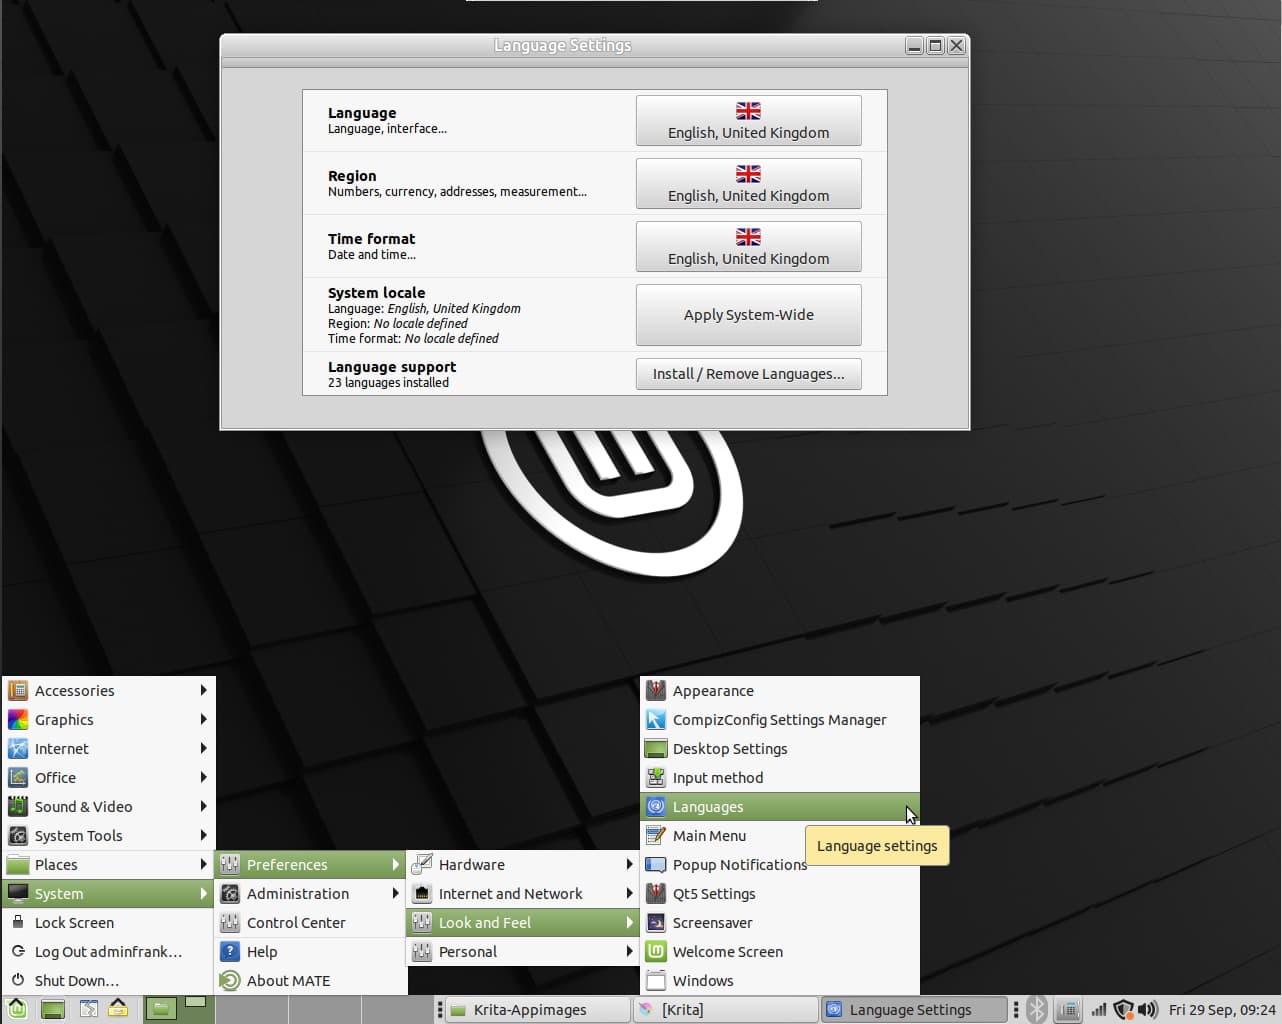
Task: Click the Show Desktop icon in the panel
Action: (53, 1009)
